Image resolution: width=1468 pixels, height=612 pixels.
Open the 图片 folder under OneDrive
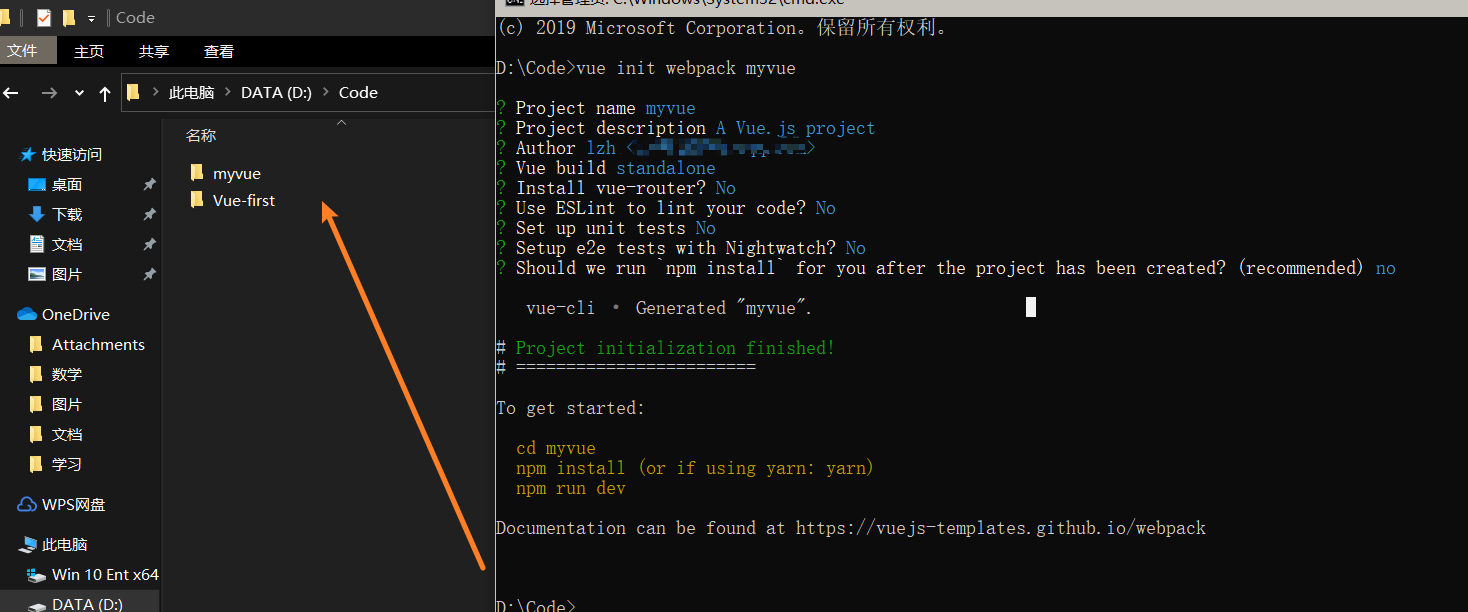(x=67, y=404)
